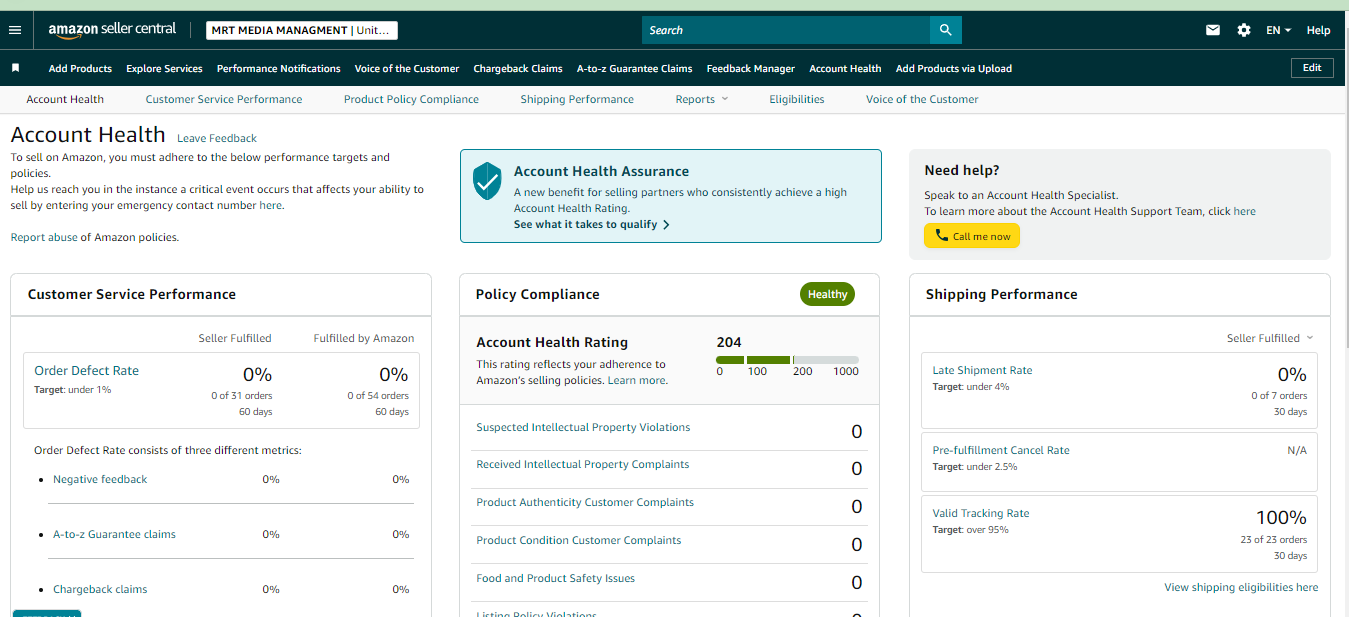The height and width of the screenshot is (617, 1349).
Task: Click the Edit bookmarks button
Action: pyautogui.click(x=1312, y=68)
